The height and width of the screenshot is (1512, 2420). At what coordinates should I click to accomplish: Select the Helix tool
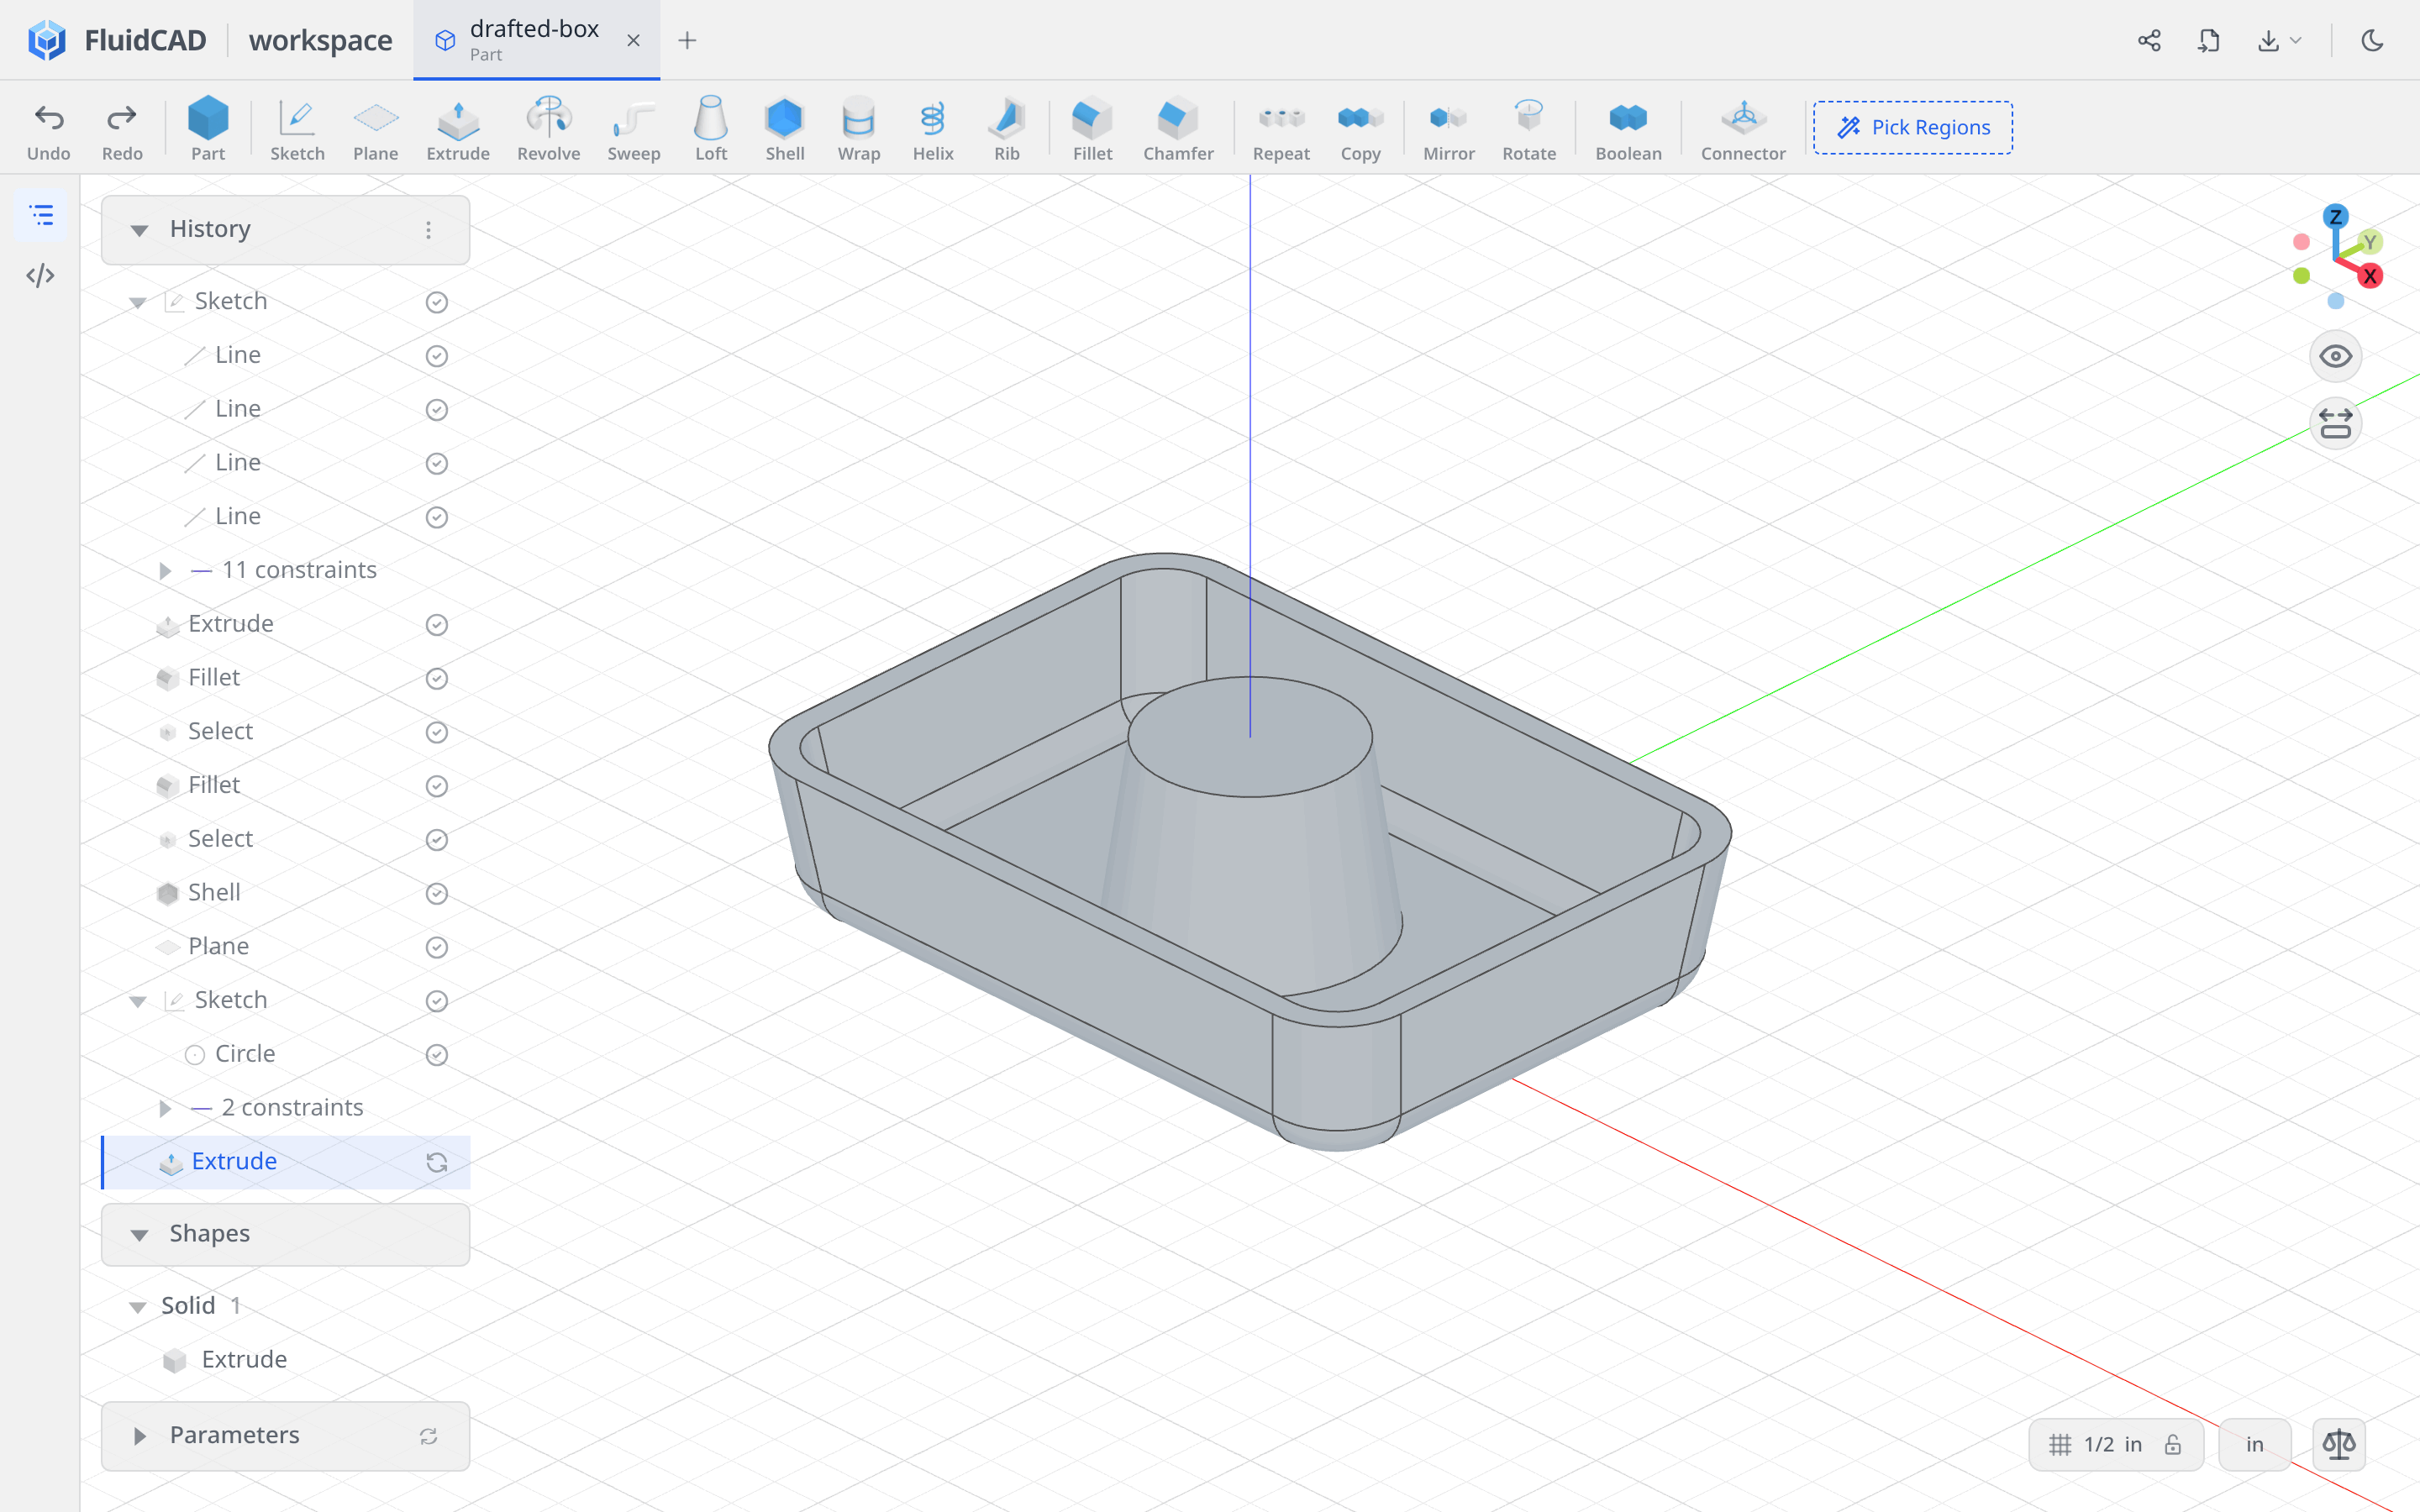coord(933,129)
